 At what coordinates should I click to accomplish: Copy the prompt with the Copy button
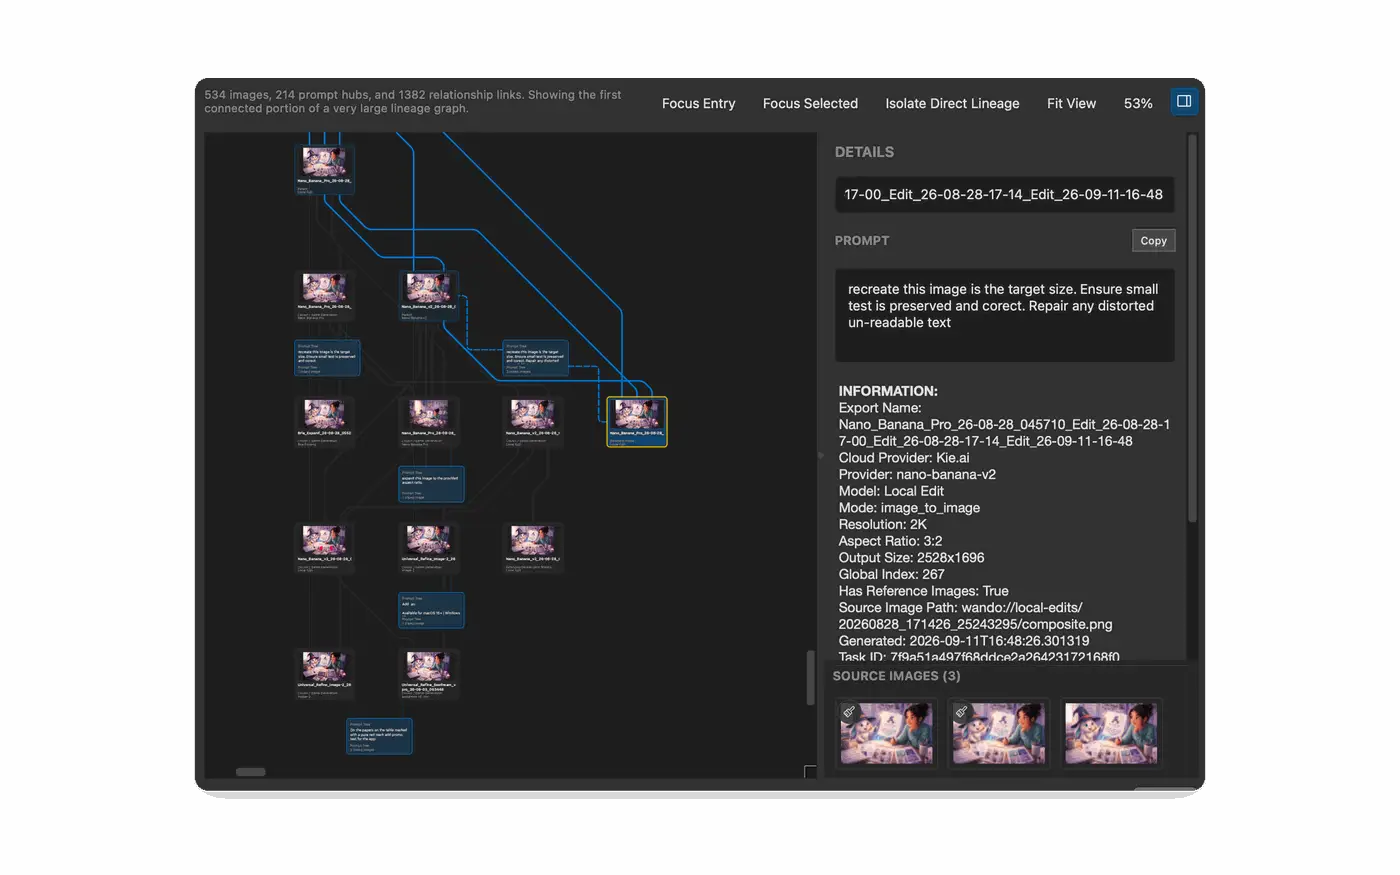(1153, 241)
